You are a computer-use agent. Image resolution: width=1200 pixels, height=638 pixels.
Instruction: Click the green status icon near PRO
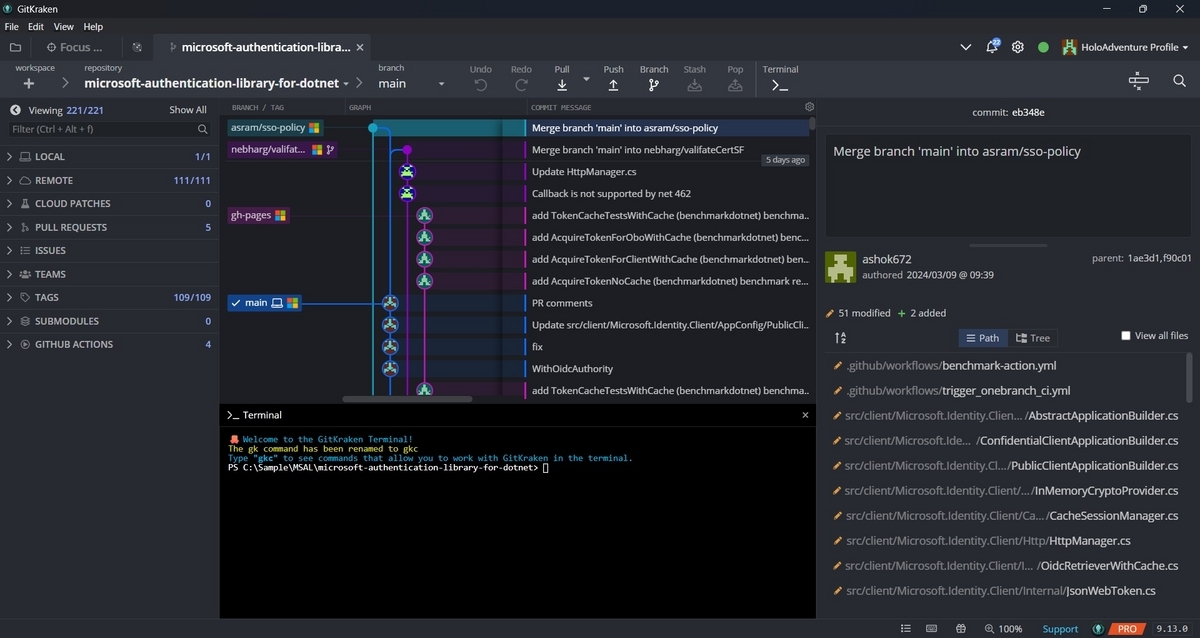pyautogui.click(x=1099, y=629)
